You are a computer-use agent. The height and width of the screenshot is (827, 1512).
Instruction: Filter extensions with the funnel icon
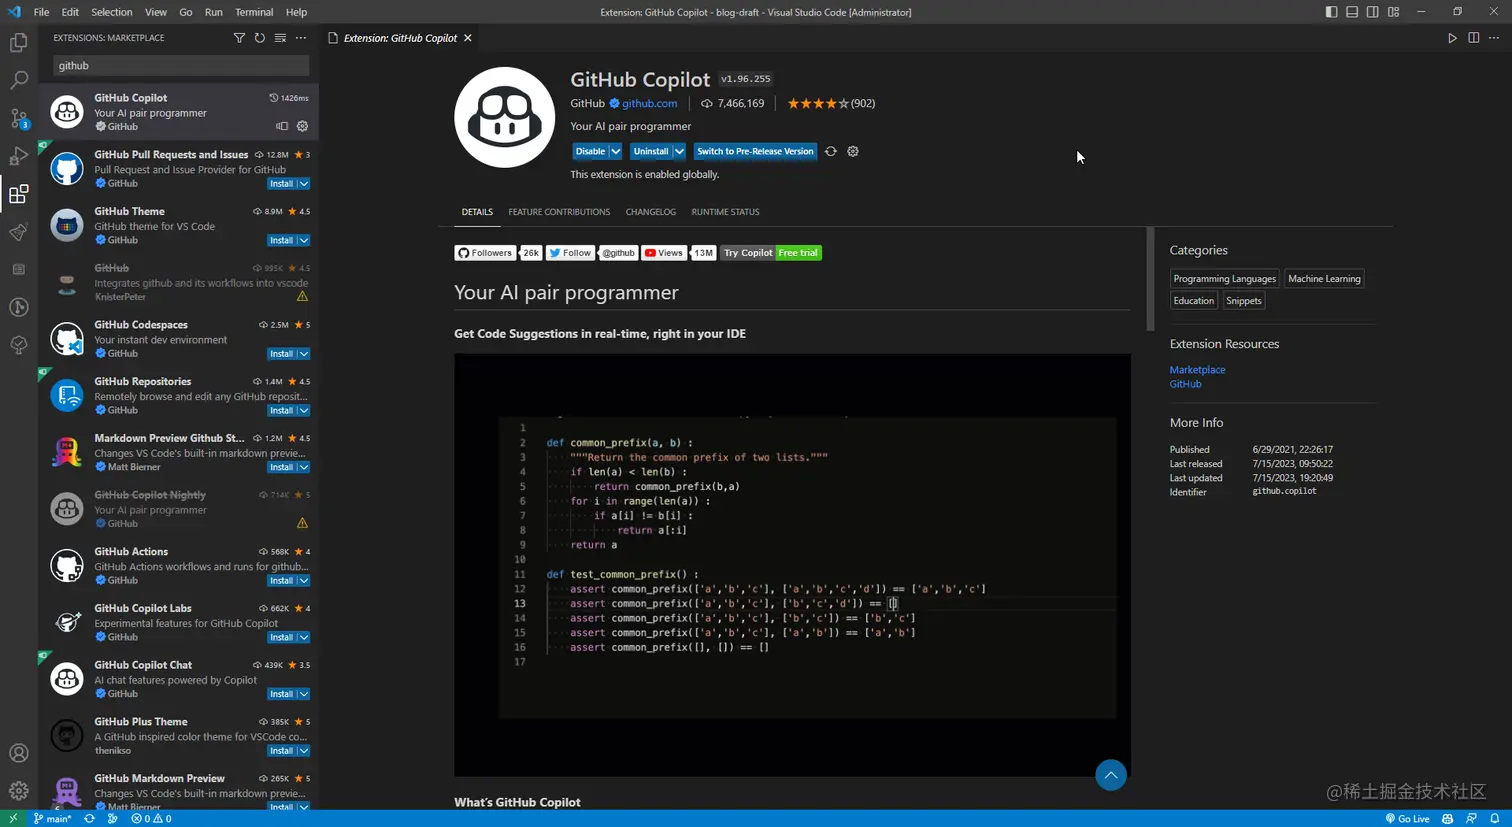point(239,38)
